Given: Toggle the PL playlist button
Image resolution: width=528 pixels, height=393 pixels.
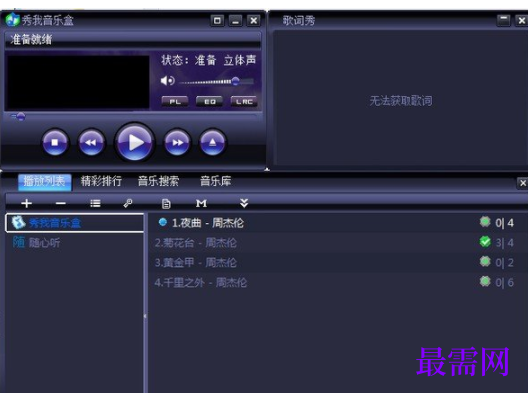Looking at the screenshot, I should 175,101.
